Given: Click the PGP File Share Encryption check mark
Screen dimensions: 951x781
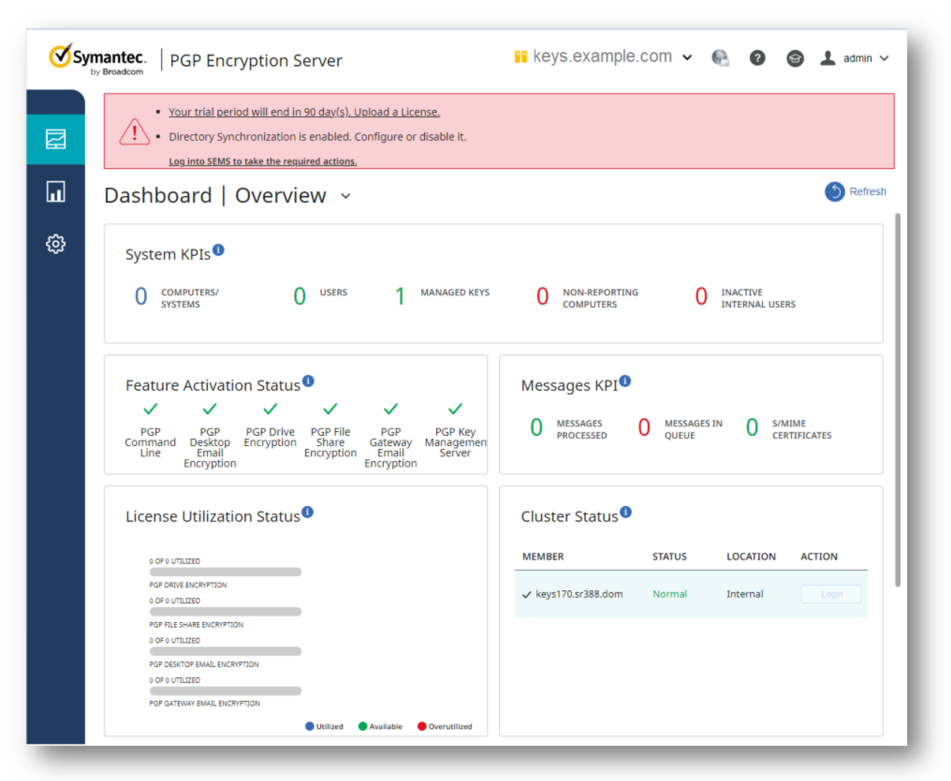Looking at the screenshot, I should [330, 409].
